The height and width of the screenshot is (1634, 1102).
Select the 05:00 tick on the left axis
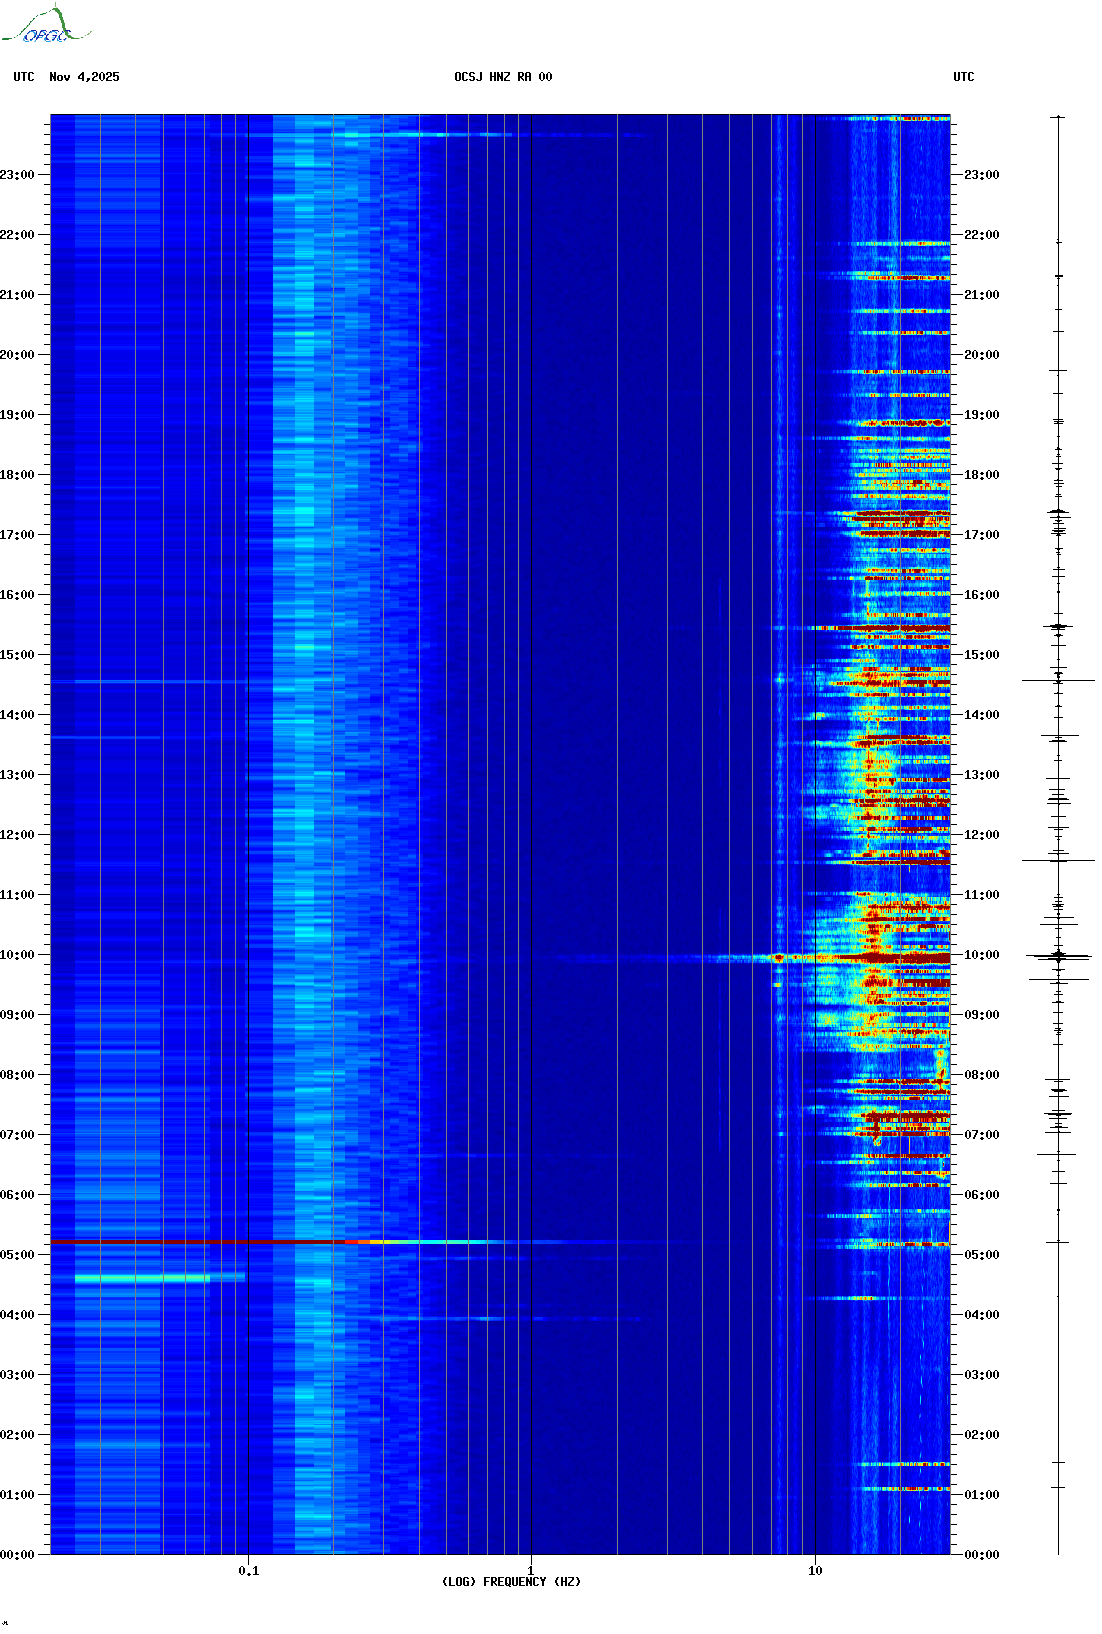click(18, 1255)
